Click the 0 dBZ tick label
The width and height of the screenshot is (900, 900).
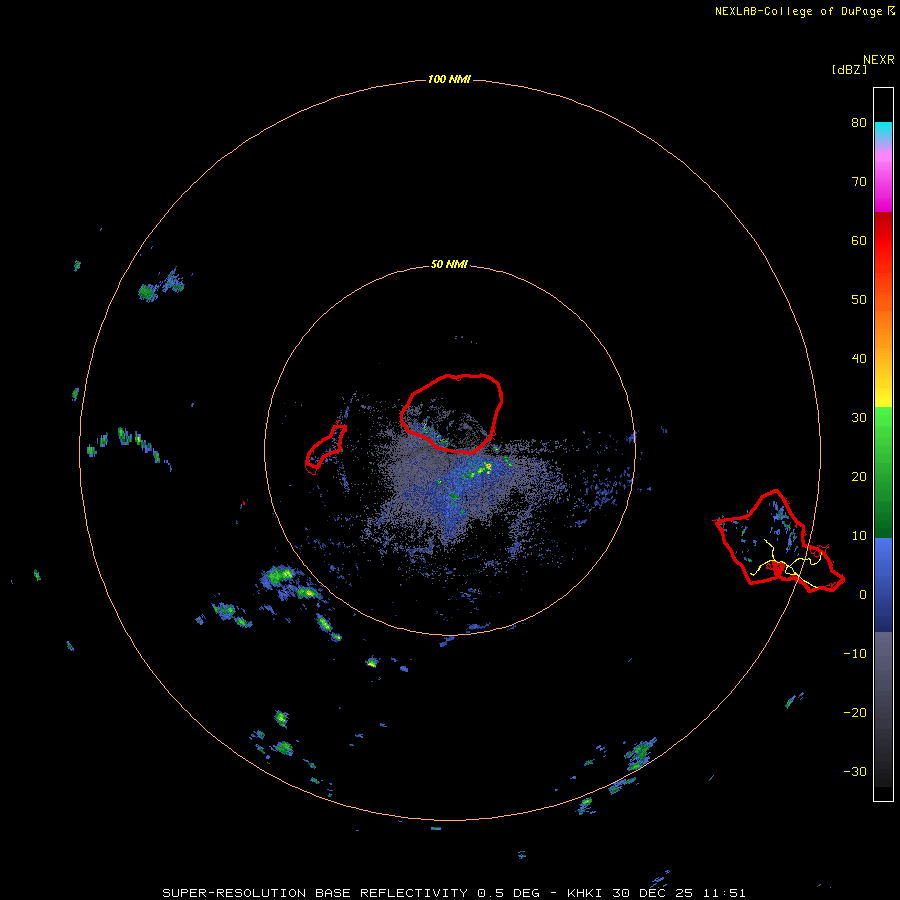pos(863,595)
